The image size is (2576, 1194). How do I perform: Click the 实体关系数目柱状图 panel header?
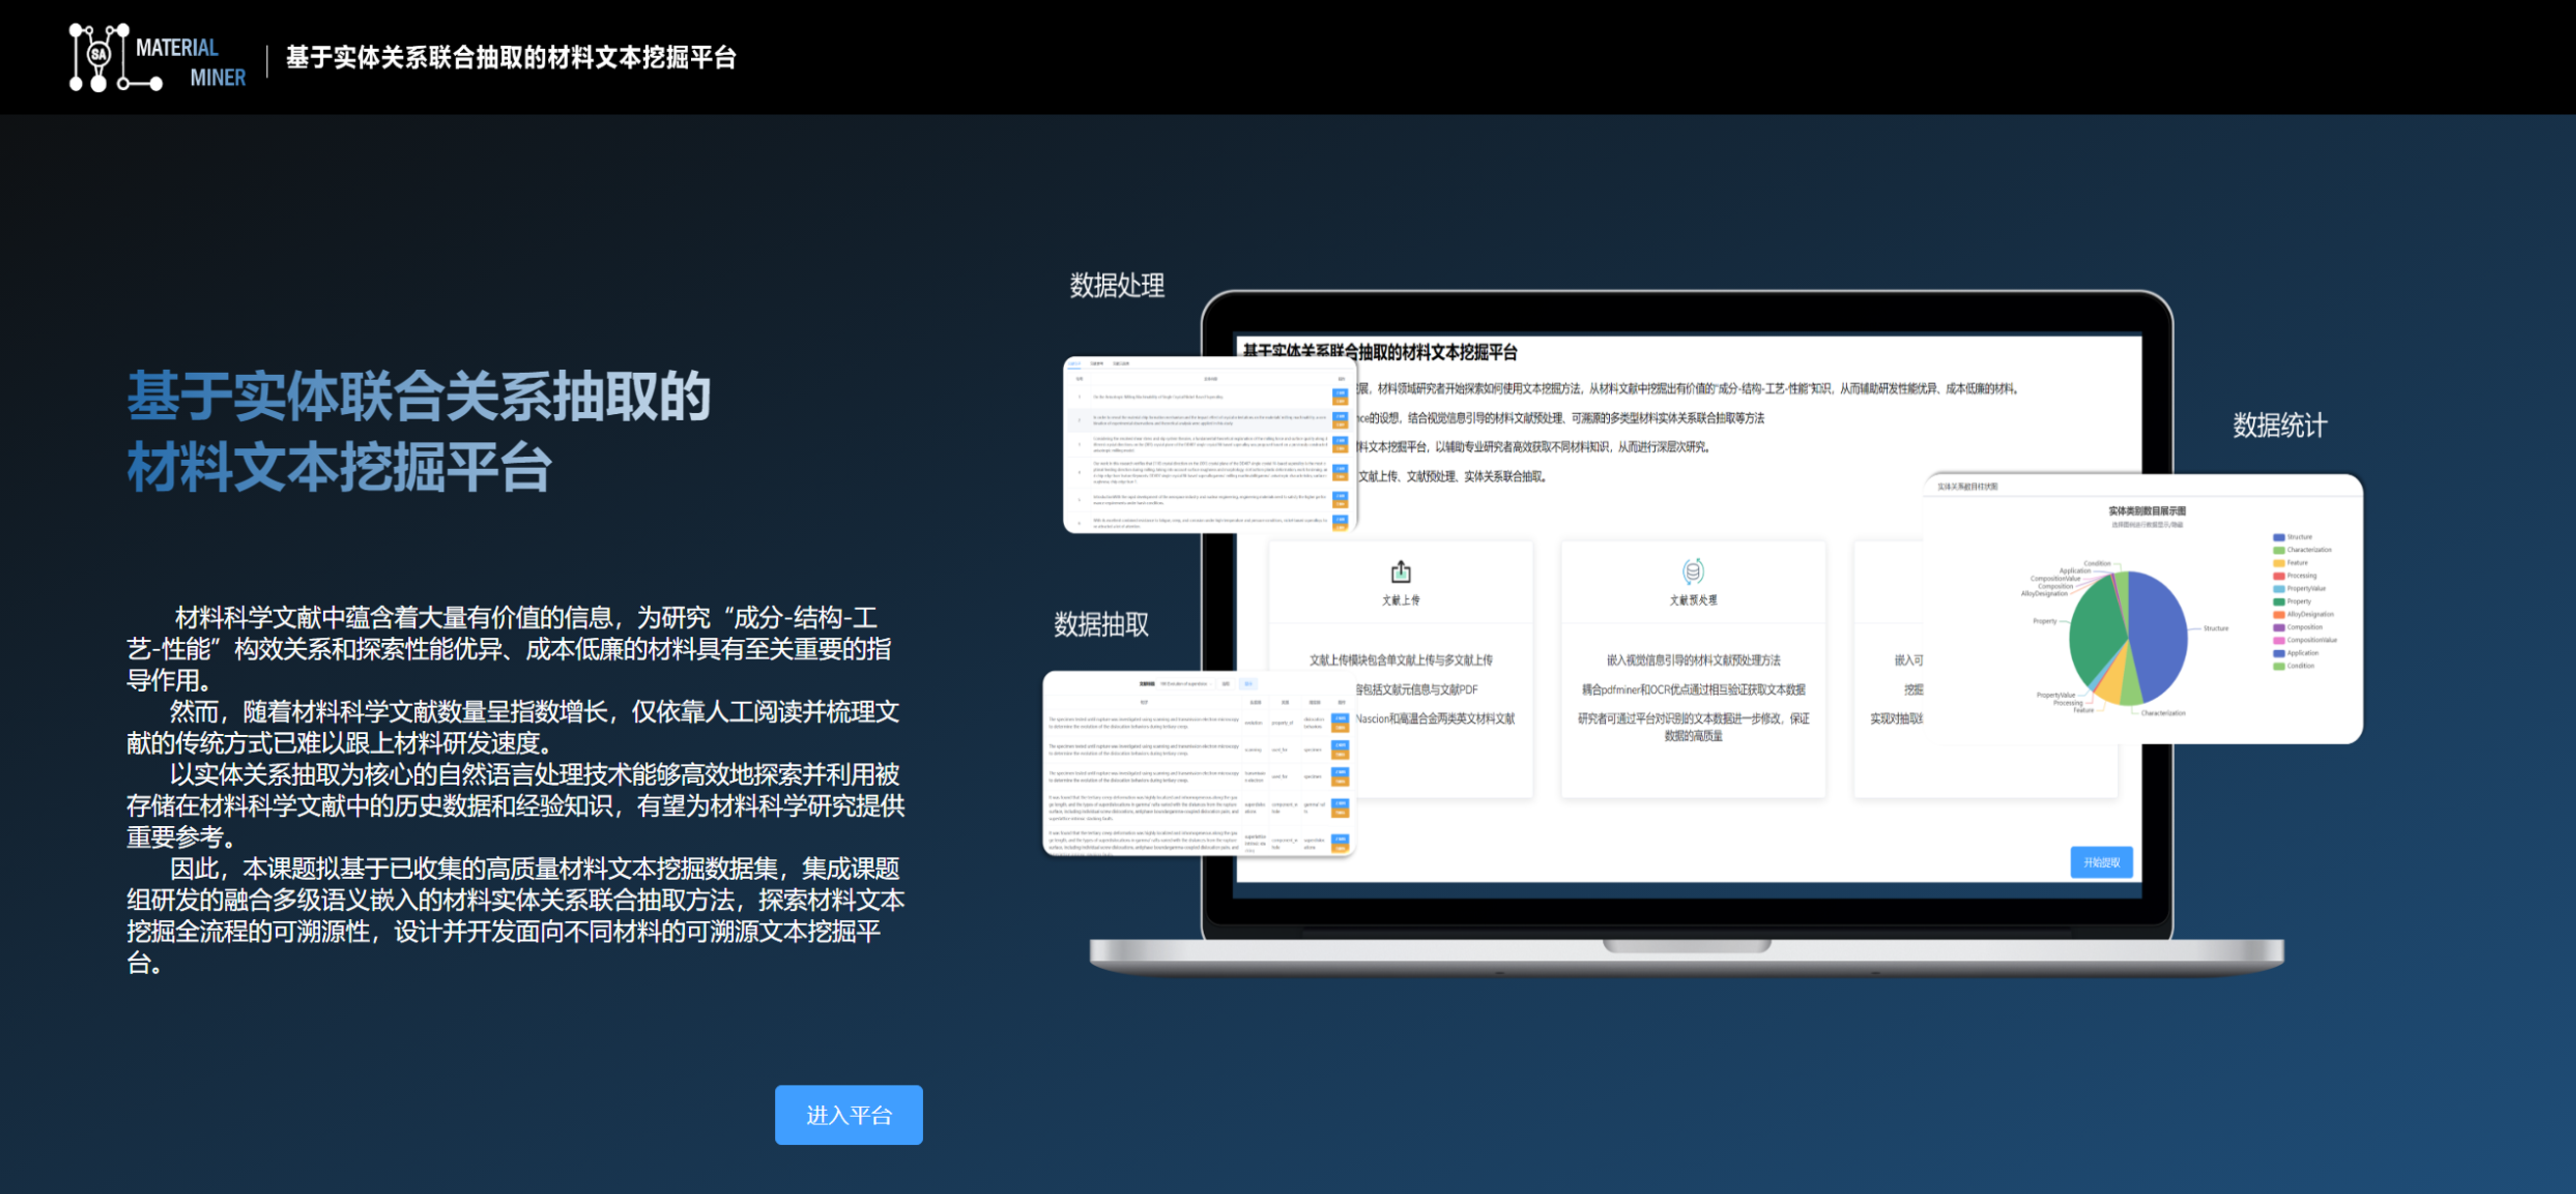pyautogui.click(x=1966, y=486)
